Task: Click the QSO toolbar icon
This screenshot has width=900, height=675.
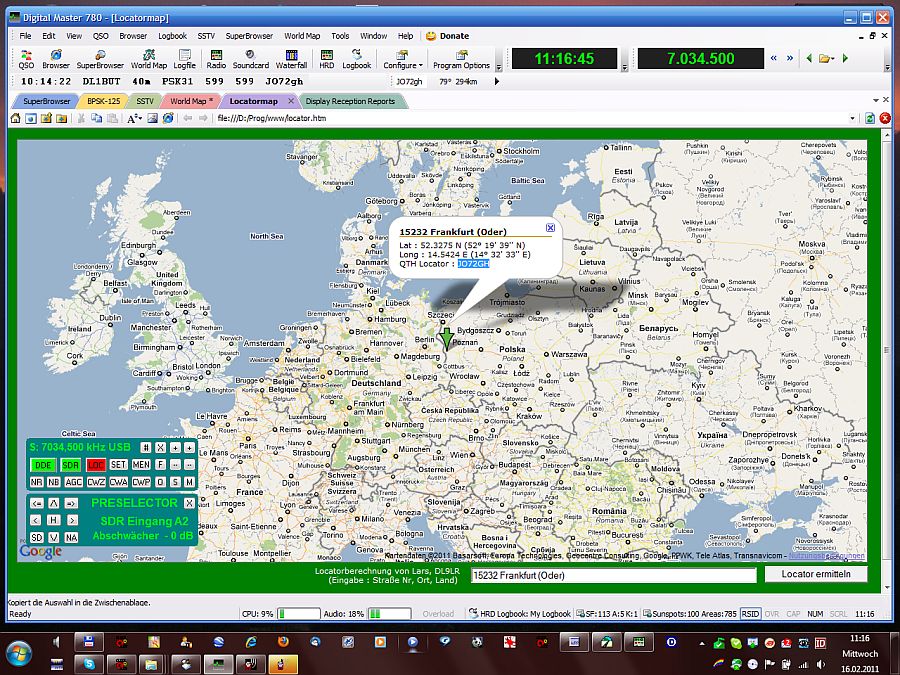Action: (x=26, y=59)
